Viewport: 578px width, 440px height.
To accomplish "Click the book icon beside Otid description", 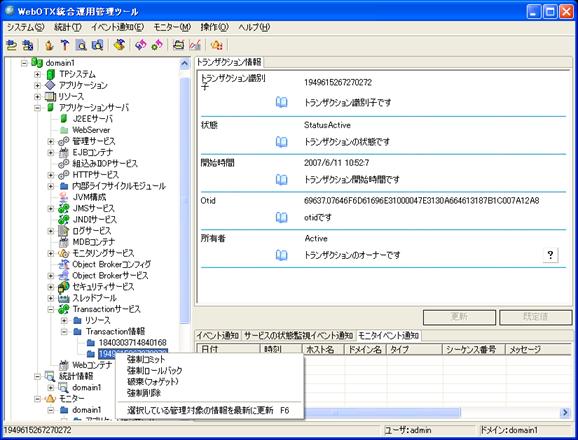I will [282, 217].
